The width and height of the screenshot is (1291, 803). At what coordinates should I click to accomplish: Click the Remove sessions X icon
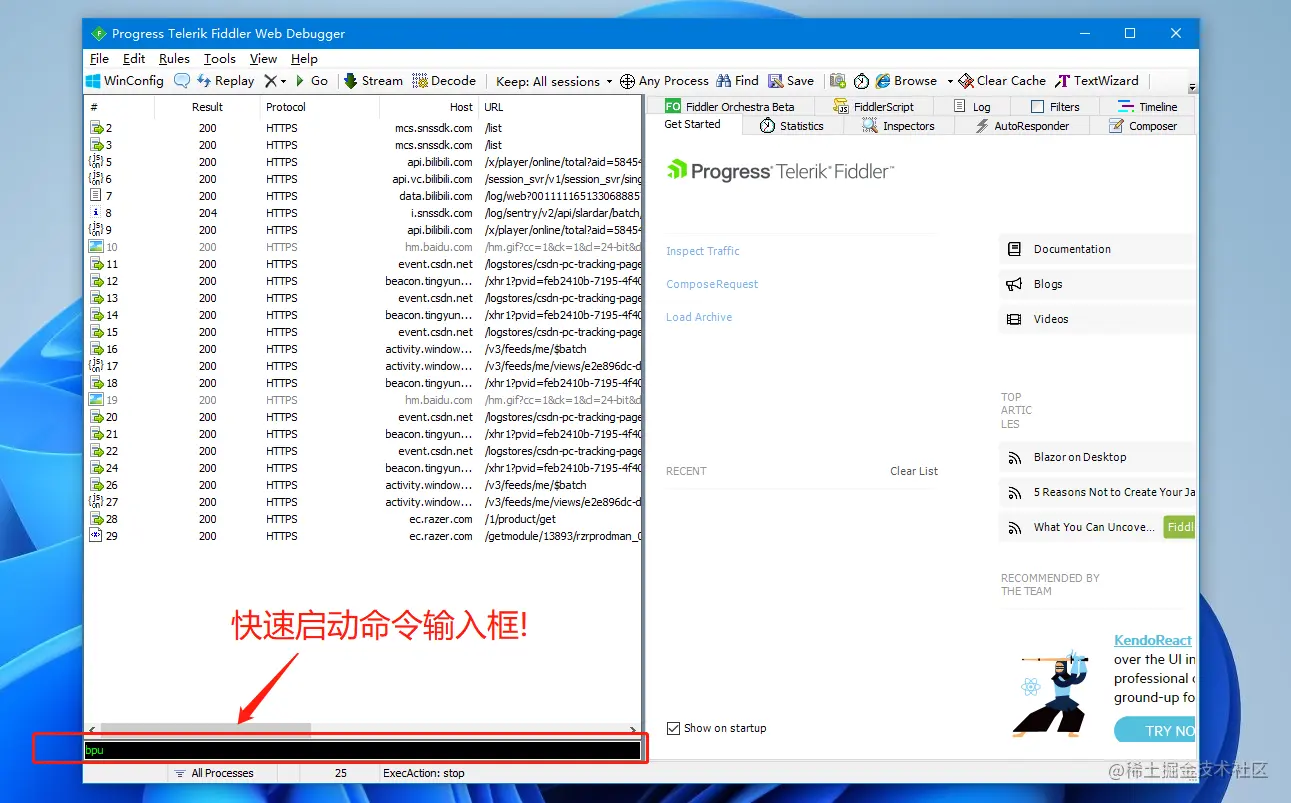pyautogui.click(x=270, y=81)
